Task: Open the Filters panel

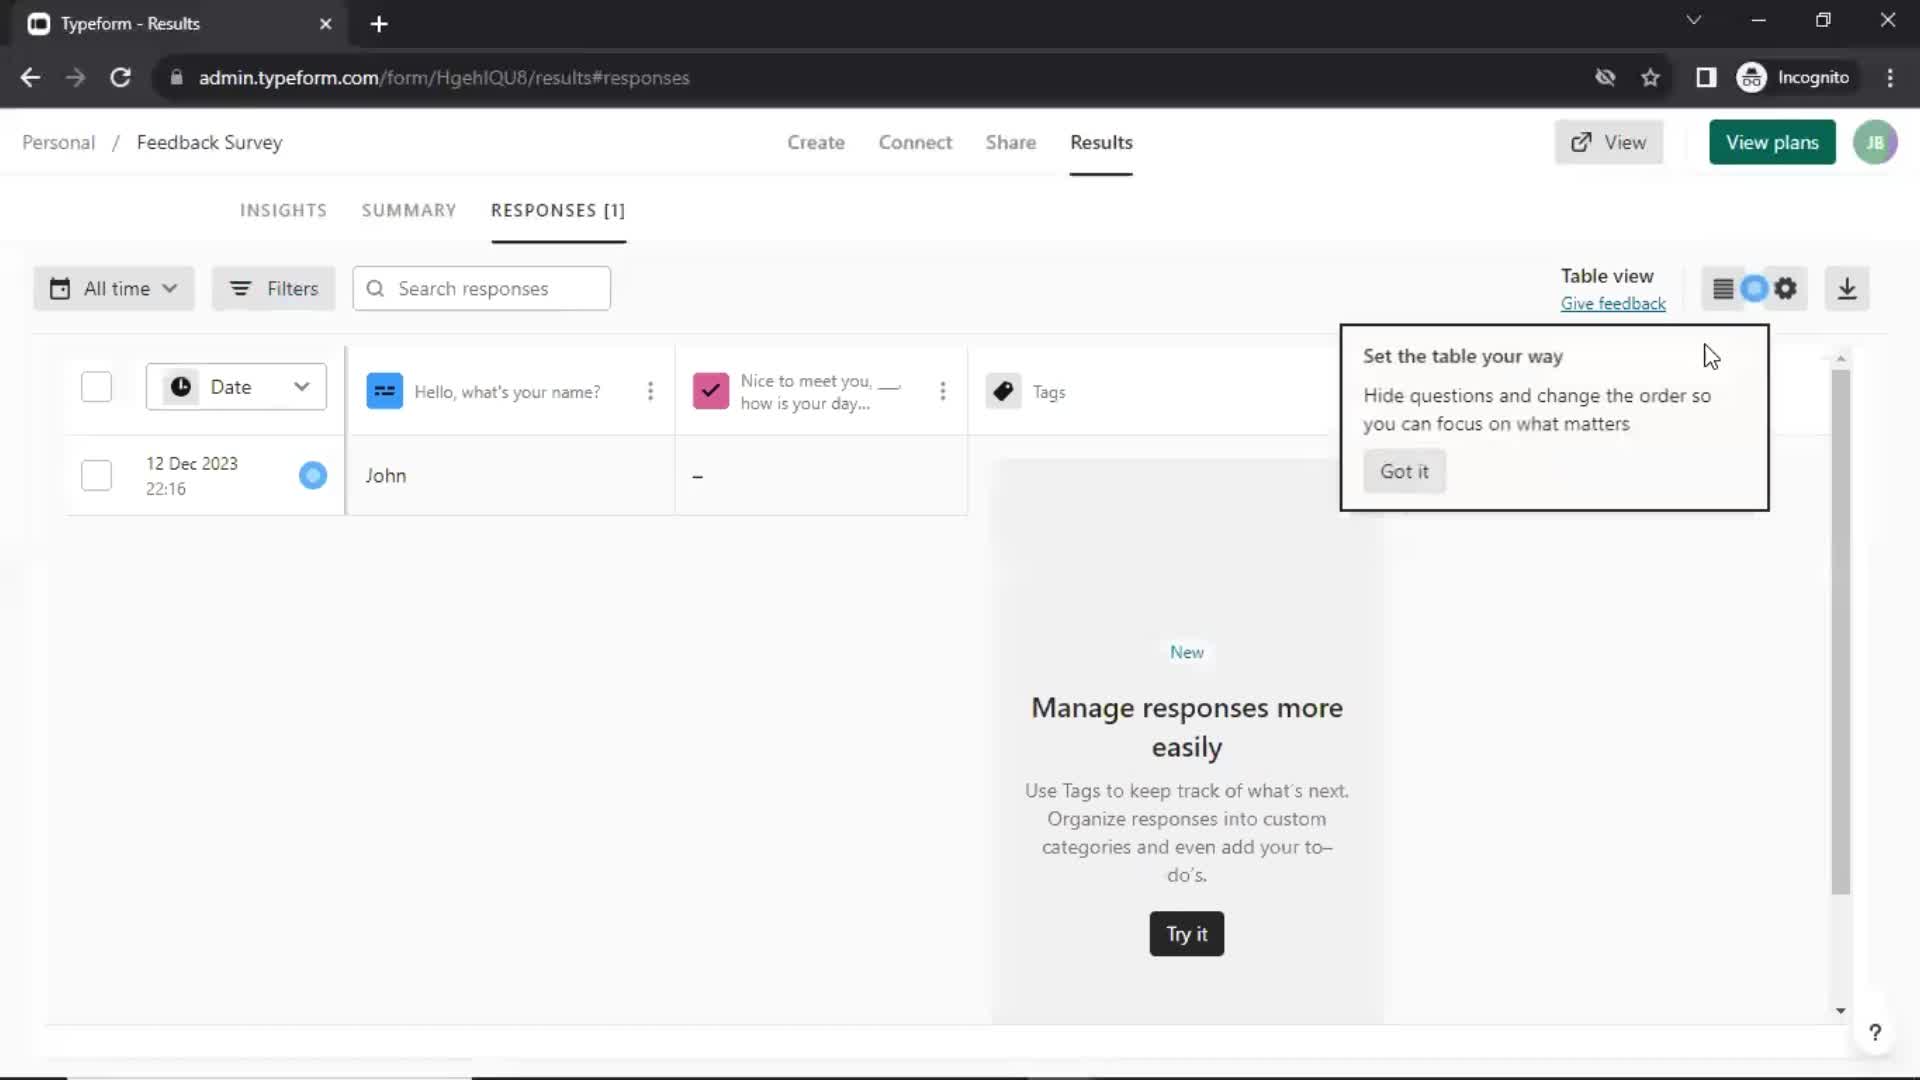Action: (273, 289)
